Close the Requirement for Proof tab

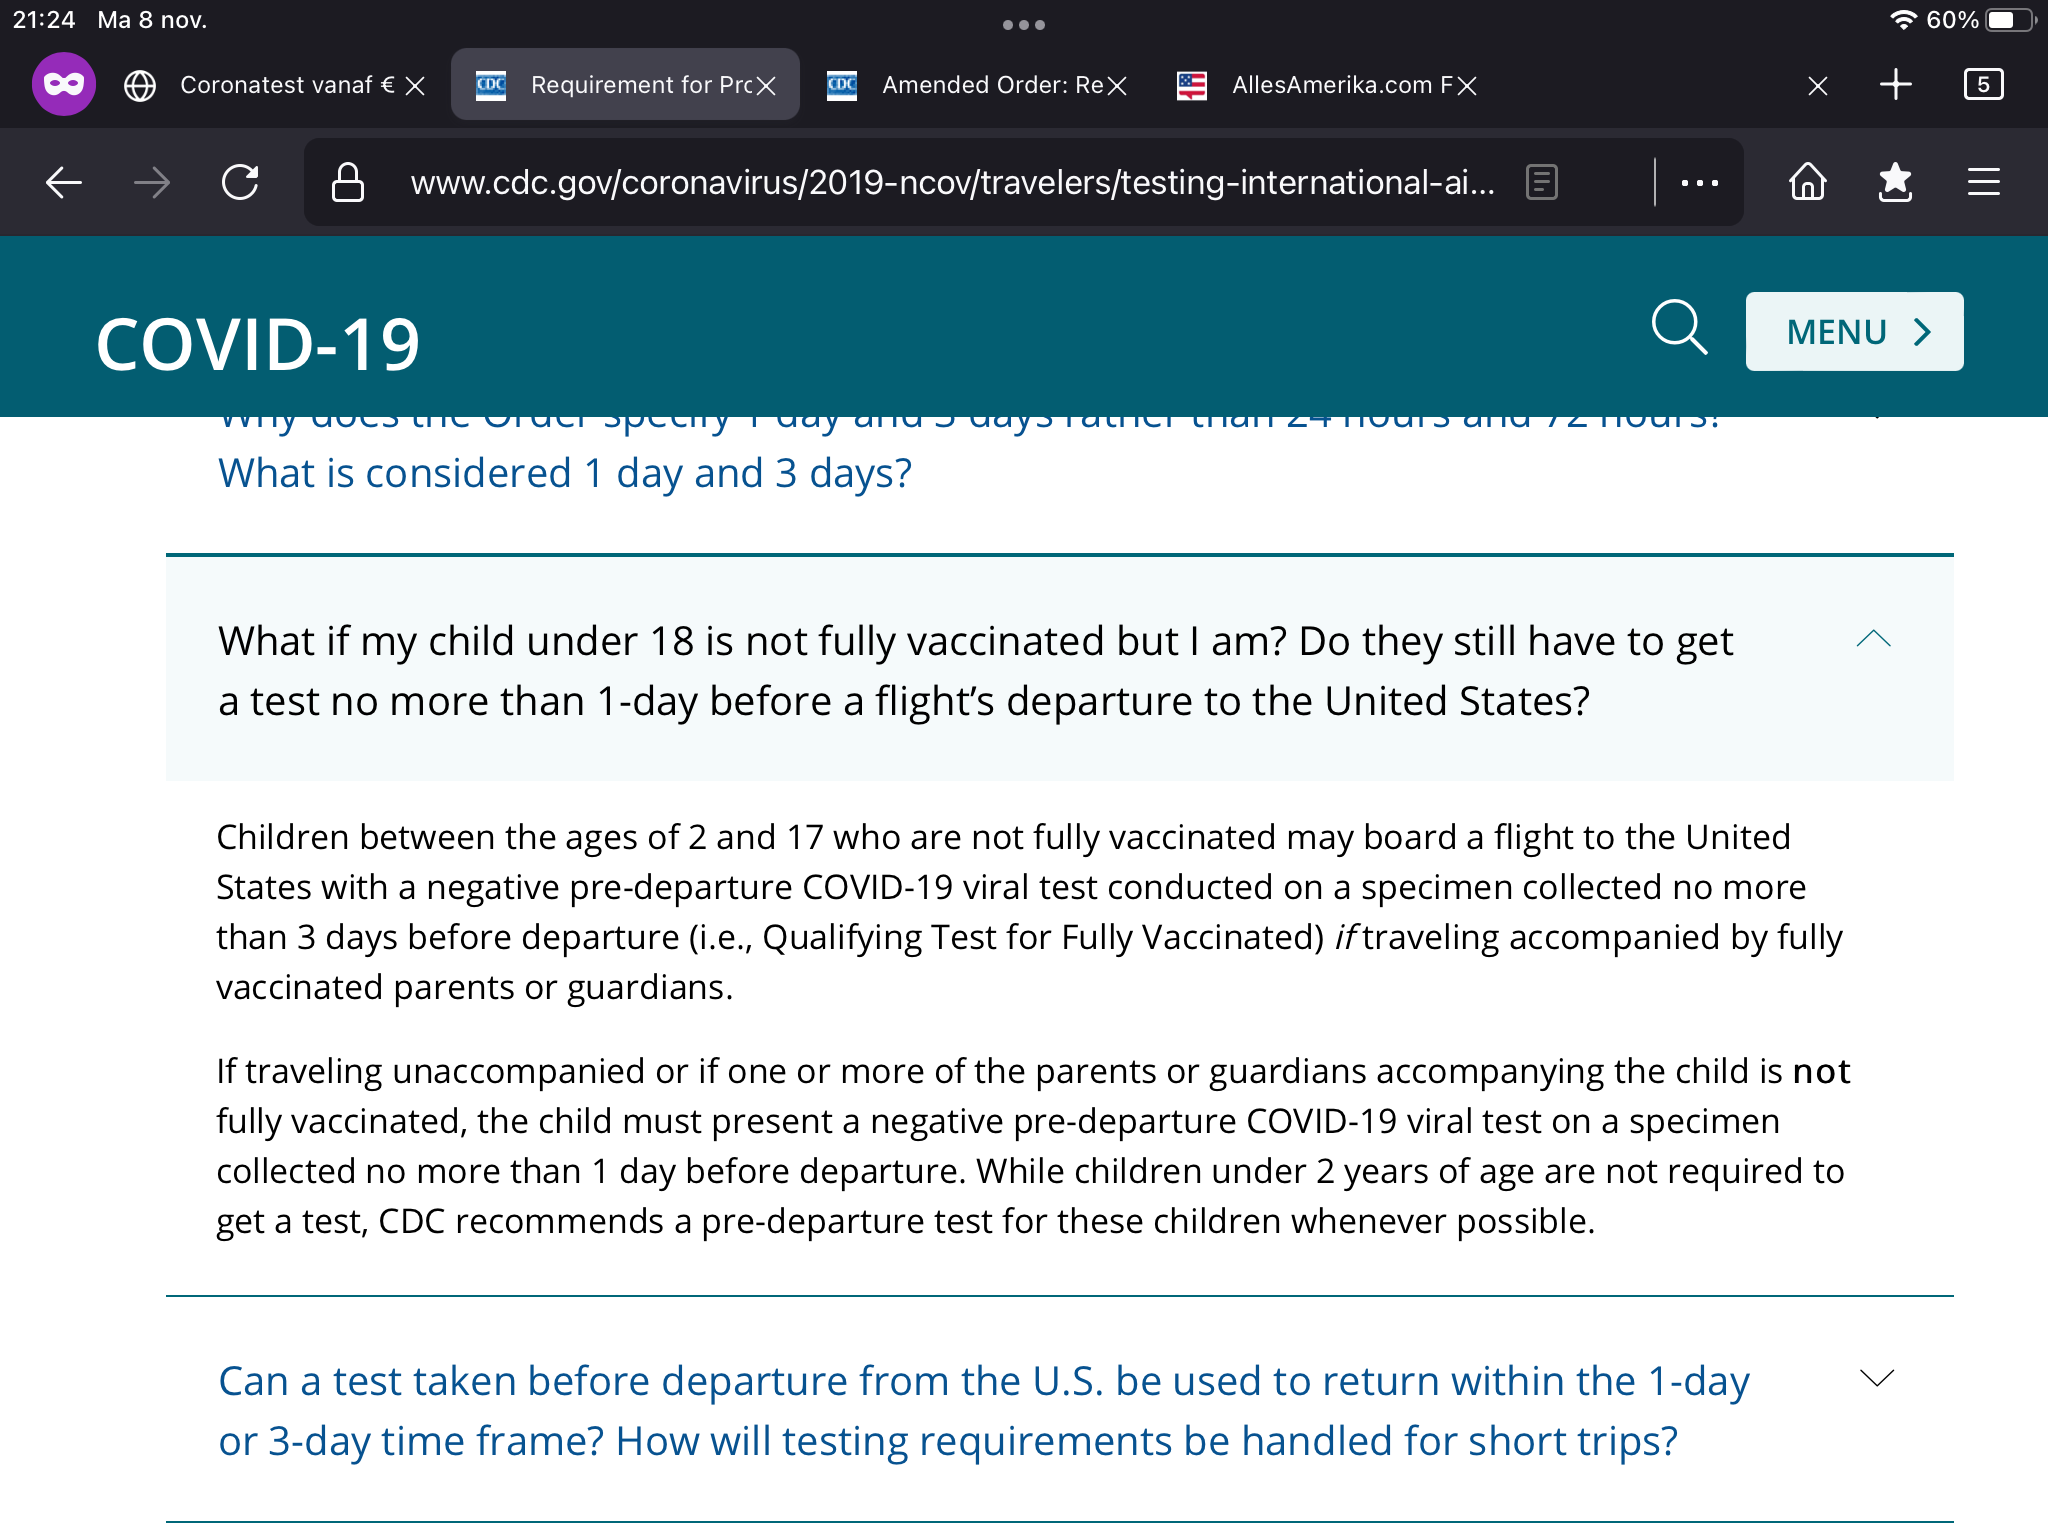[766, 86]
